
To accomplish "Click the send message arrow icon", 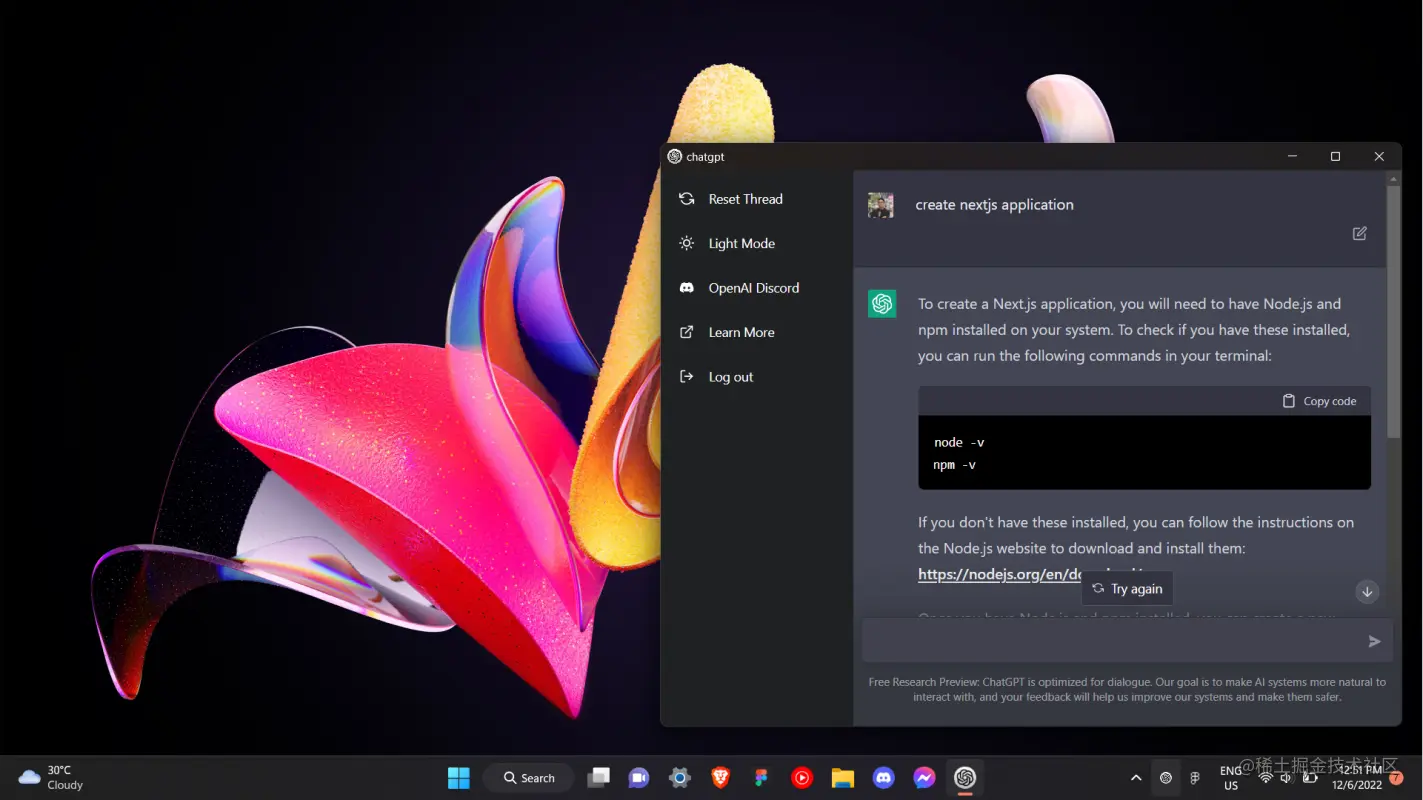I will [1374, 641].
